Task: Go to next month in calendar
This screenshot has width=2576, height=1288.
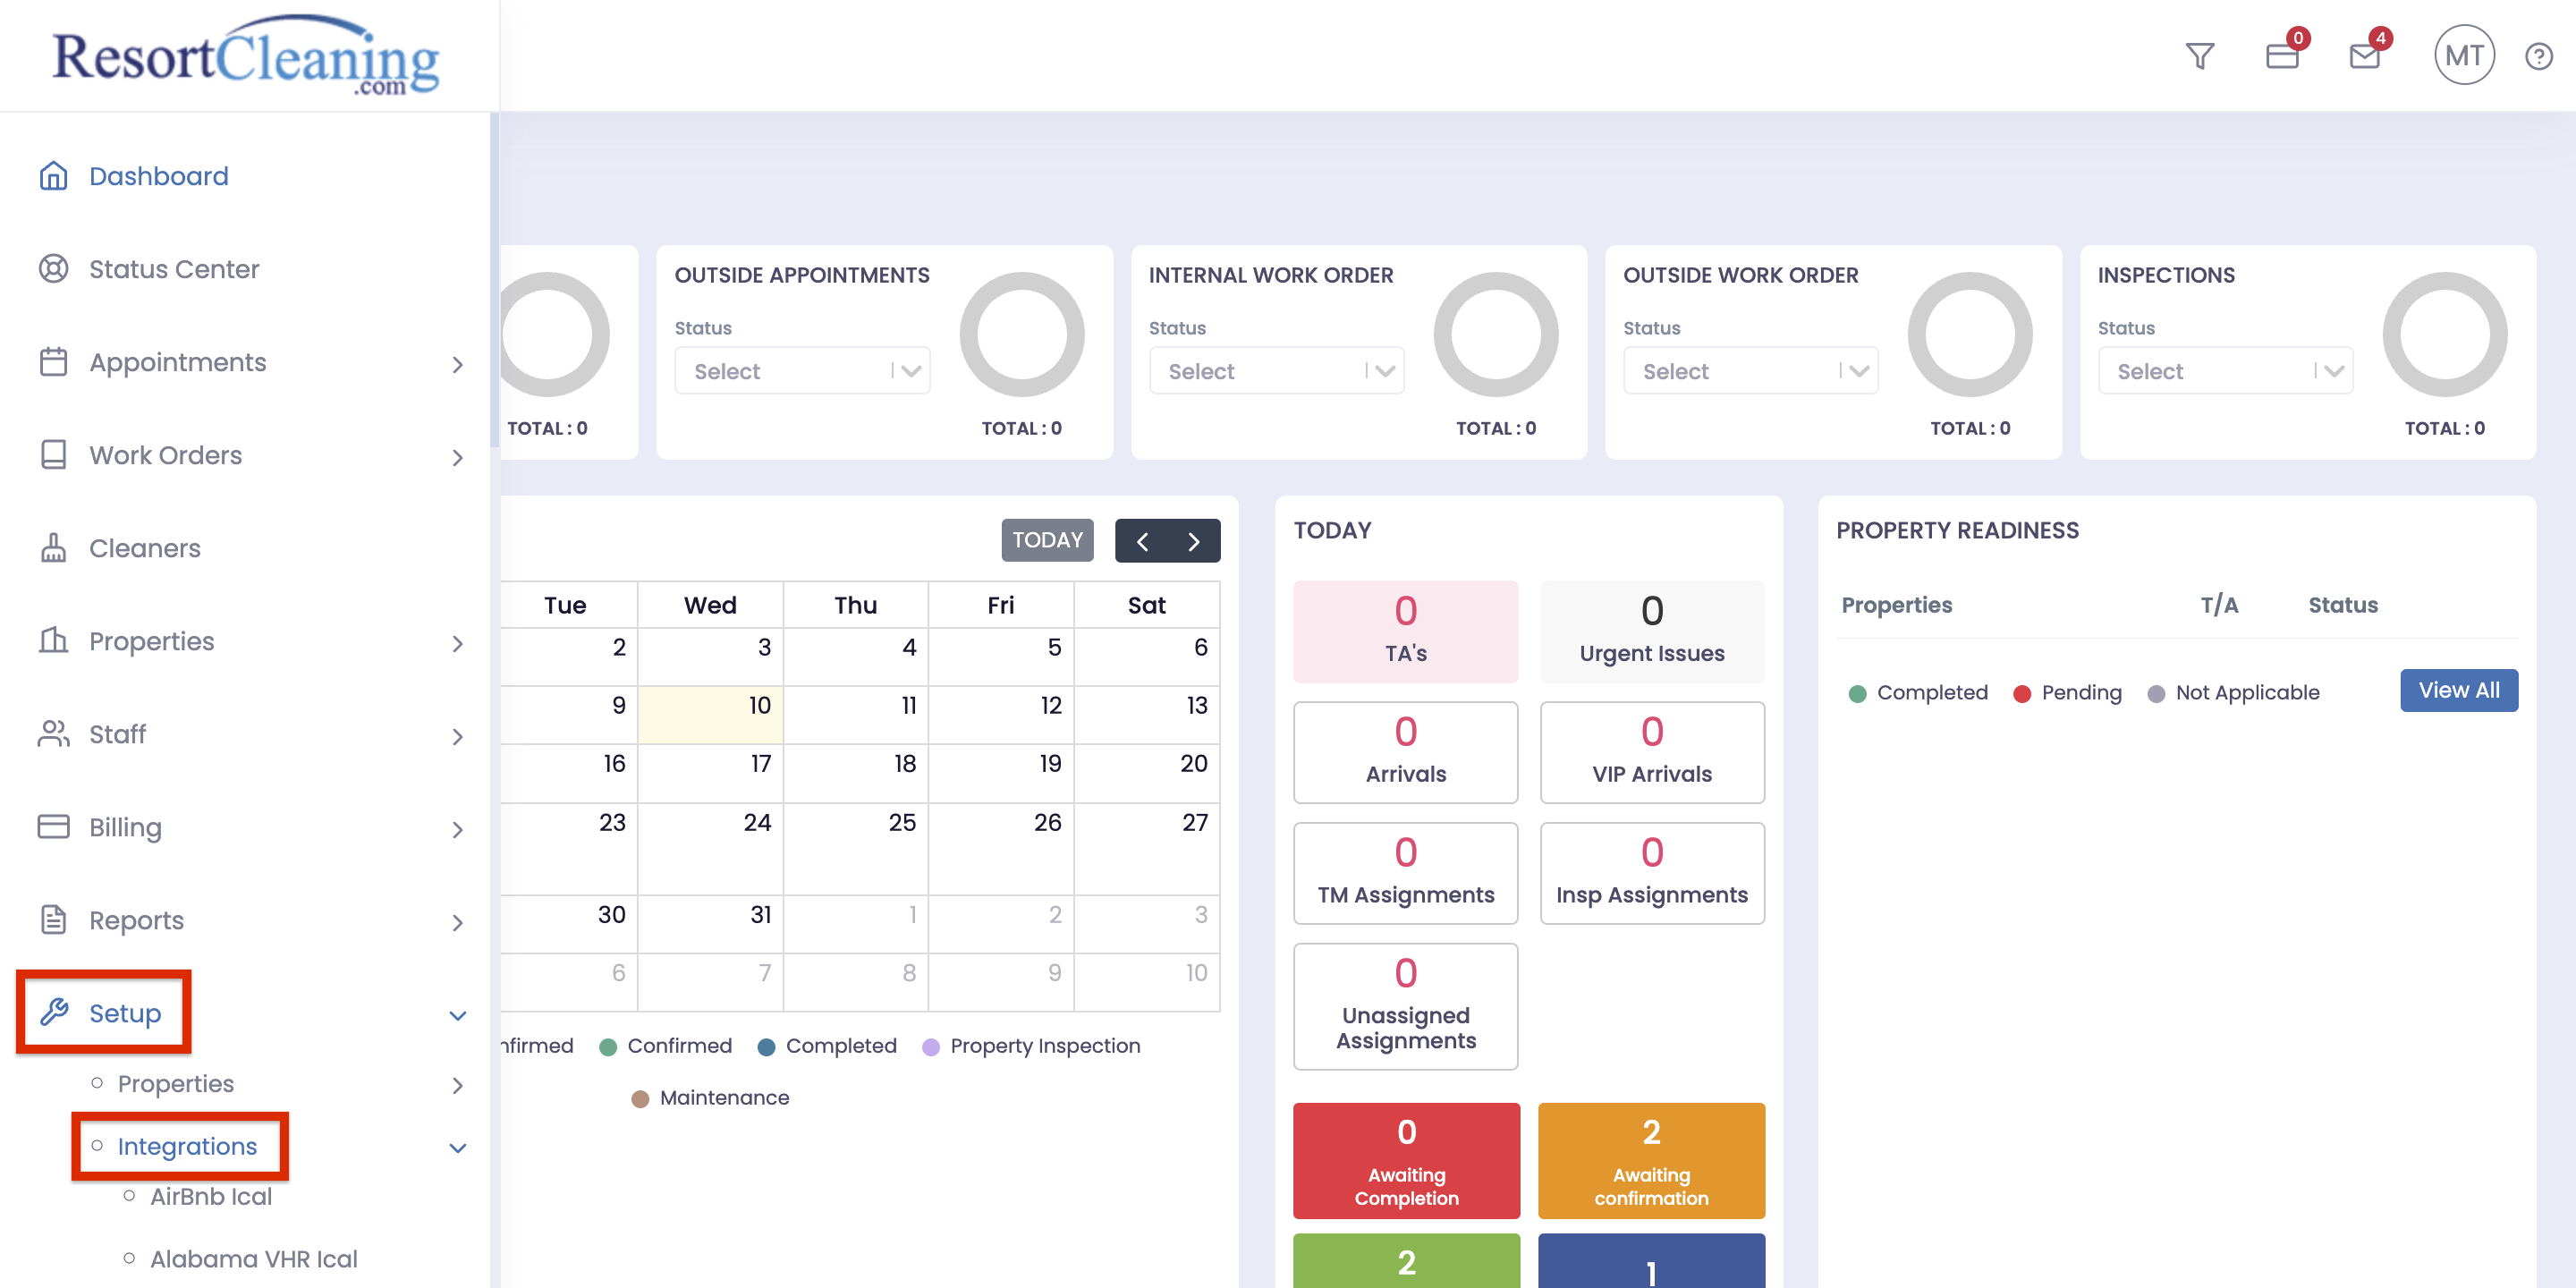Action: 1193,541
